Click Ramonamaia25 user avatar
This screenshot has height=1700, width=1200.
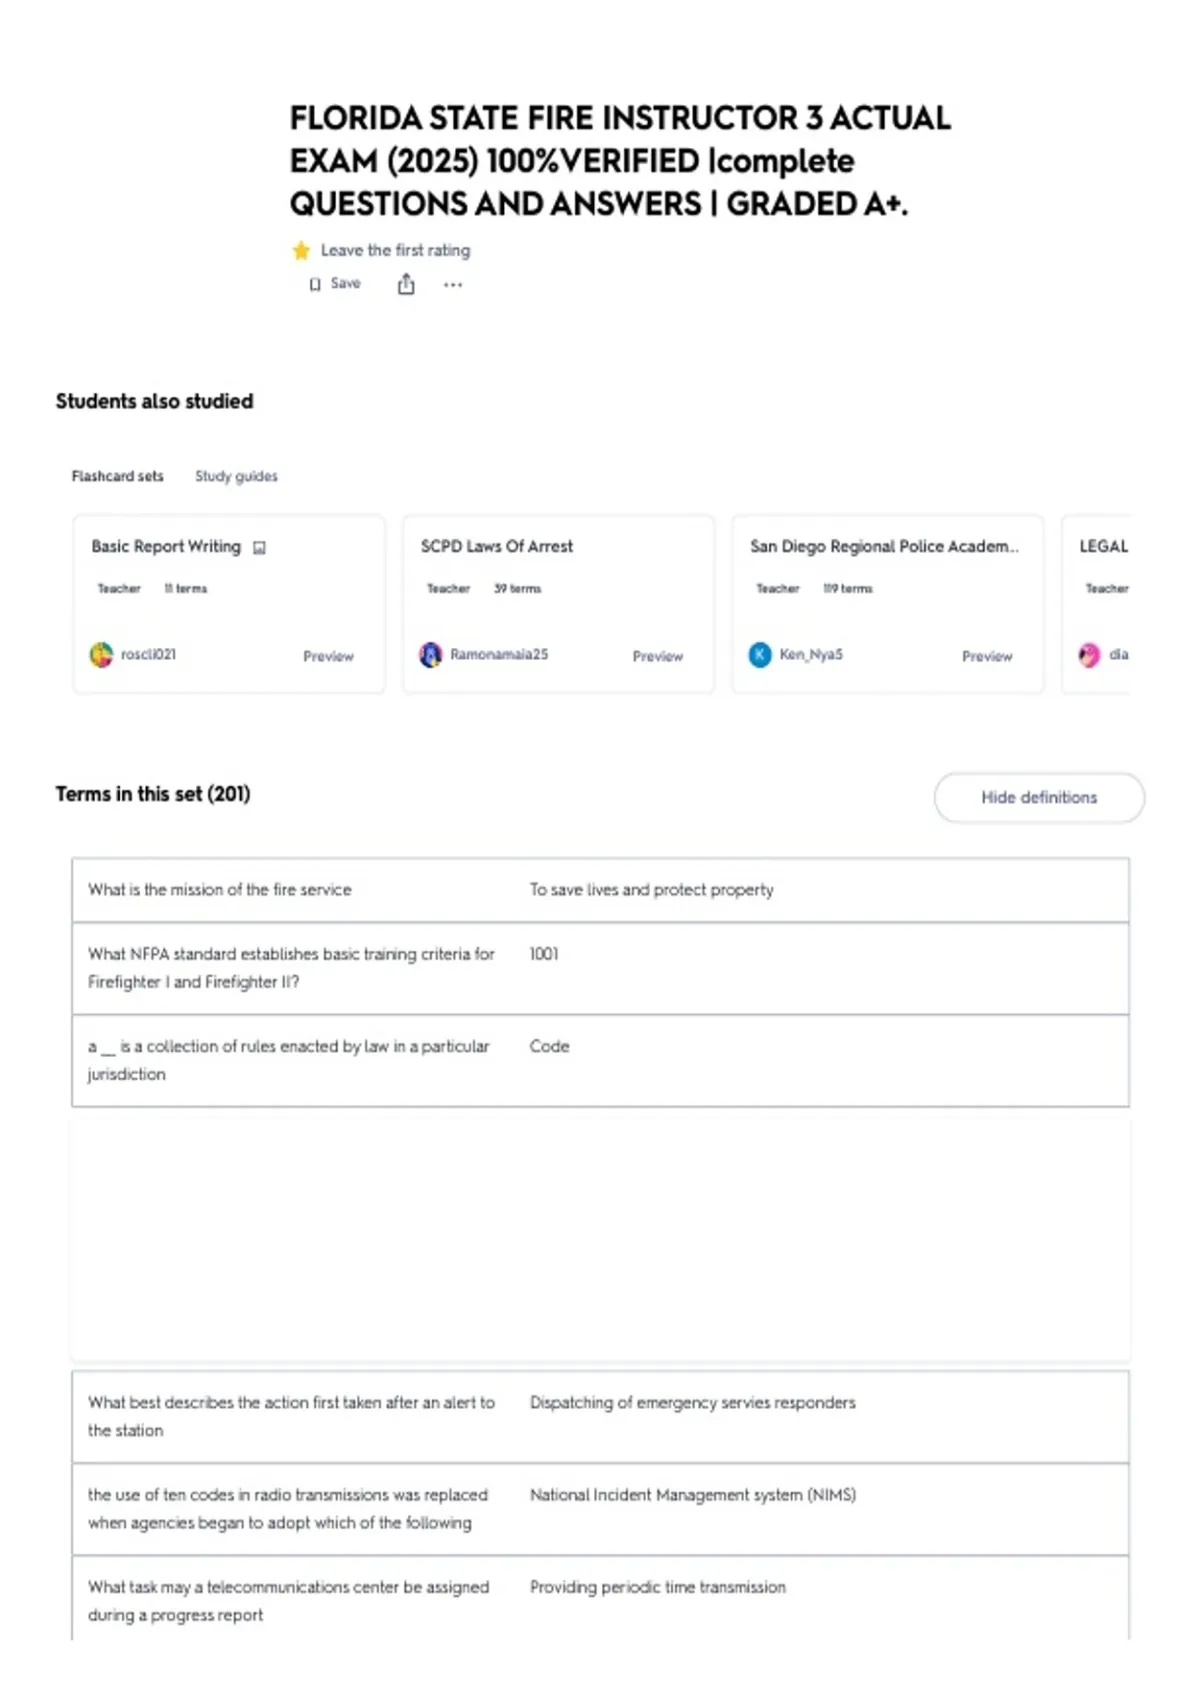coord(430,655)
